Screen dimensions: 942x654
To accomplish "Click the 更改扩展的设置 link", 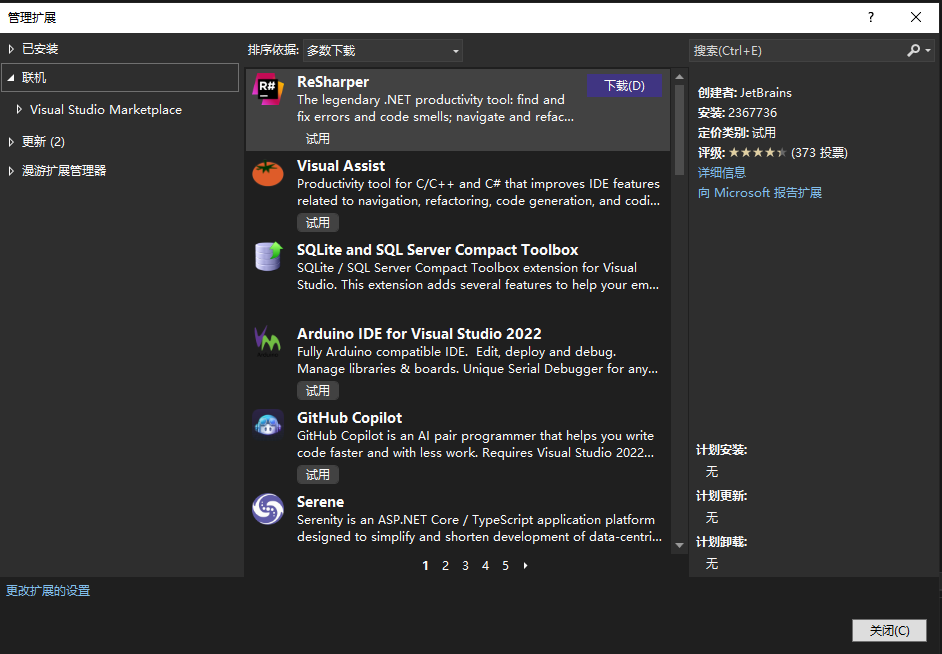I will (x=48, y=591).
